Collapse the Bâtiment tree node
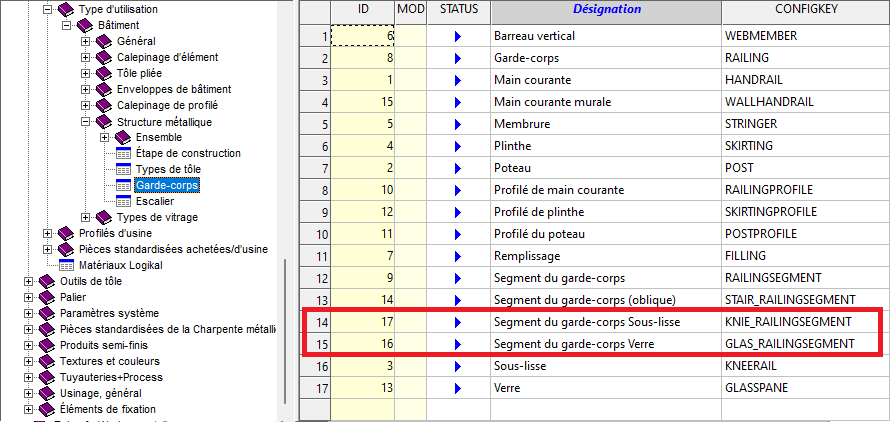Screen dimensions: 890x422 [66, 26]
